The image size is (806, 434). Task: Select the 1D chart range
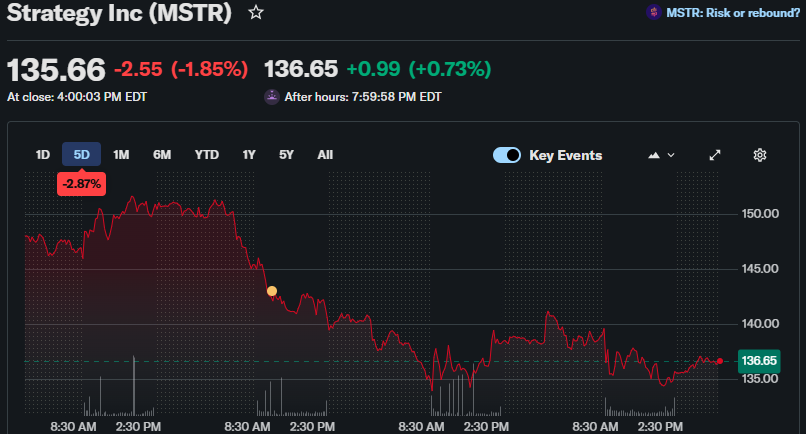(x=43, y=155)
